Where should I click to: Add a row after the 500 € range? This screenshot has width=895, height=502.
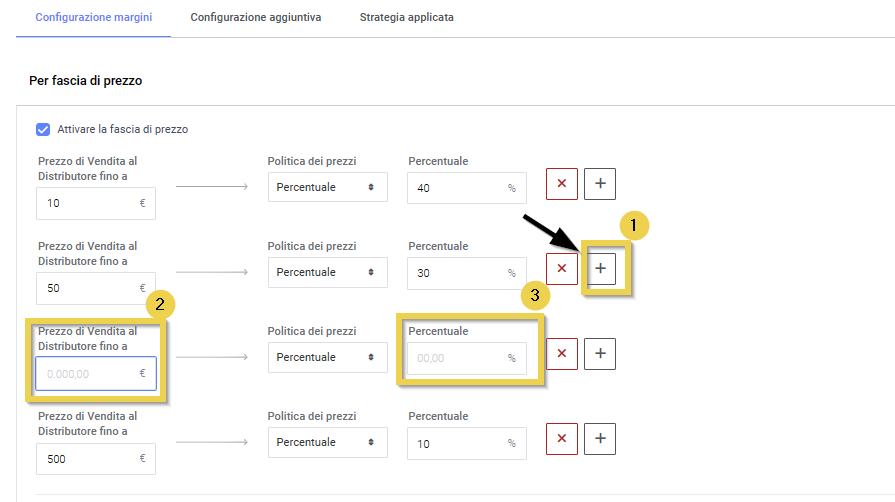coord(600,438)
